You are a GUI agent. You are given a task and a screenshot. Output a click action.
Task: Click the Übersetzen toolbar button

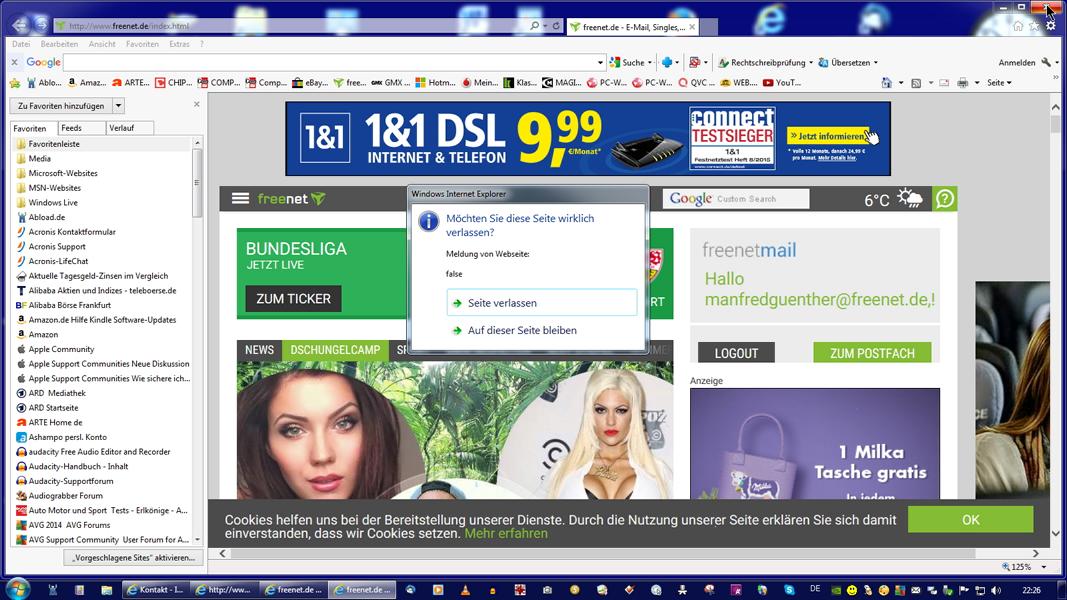coord(844,62)
